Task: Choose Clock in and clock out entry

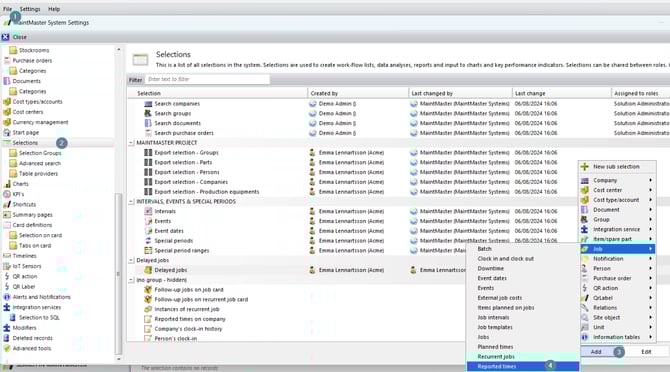Action: (x=523, y=259)
